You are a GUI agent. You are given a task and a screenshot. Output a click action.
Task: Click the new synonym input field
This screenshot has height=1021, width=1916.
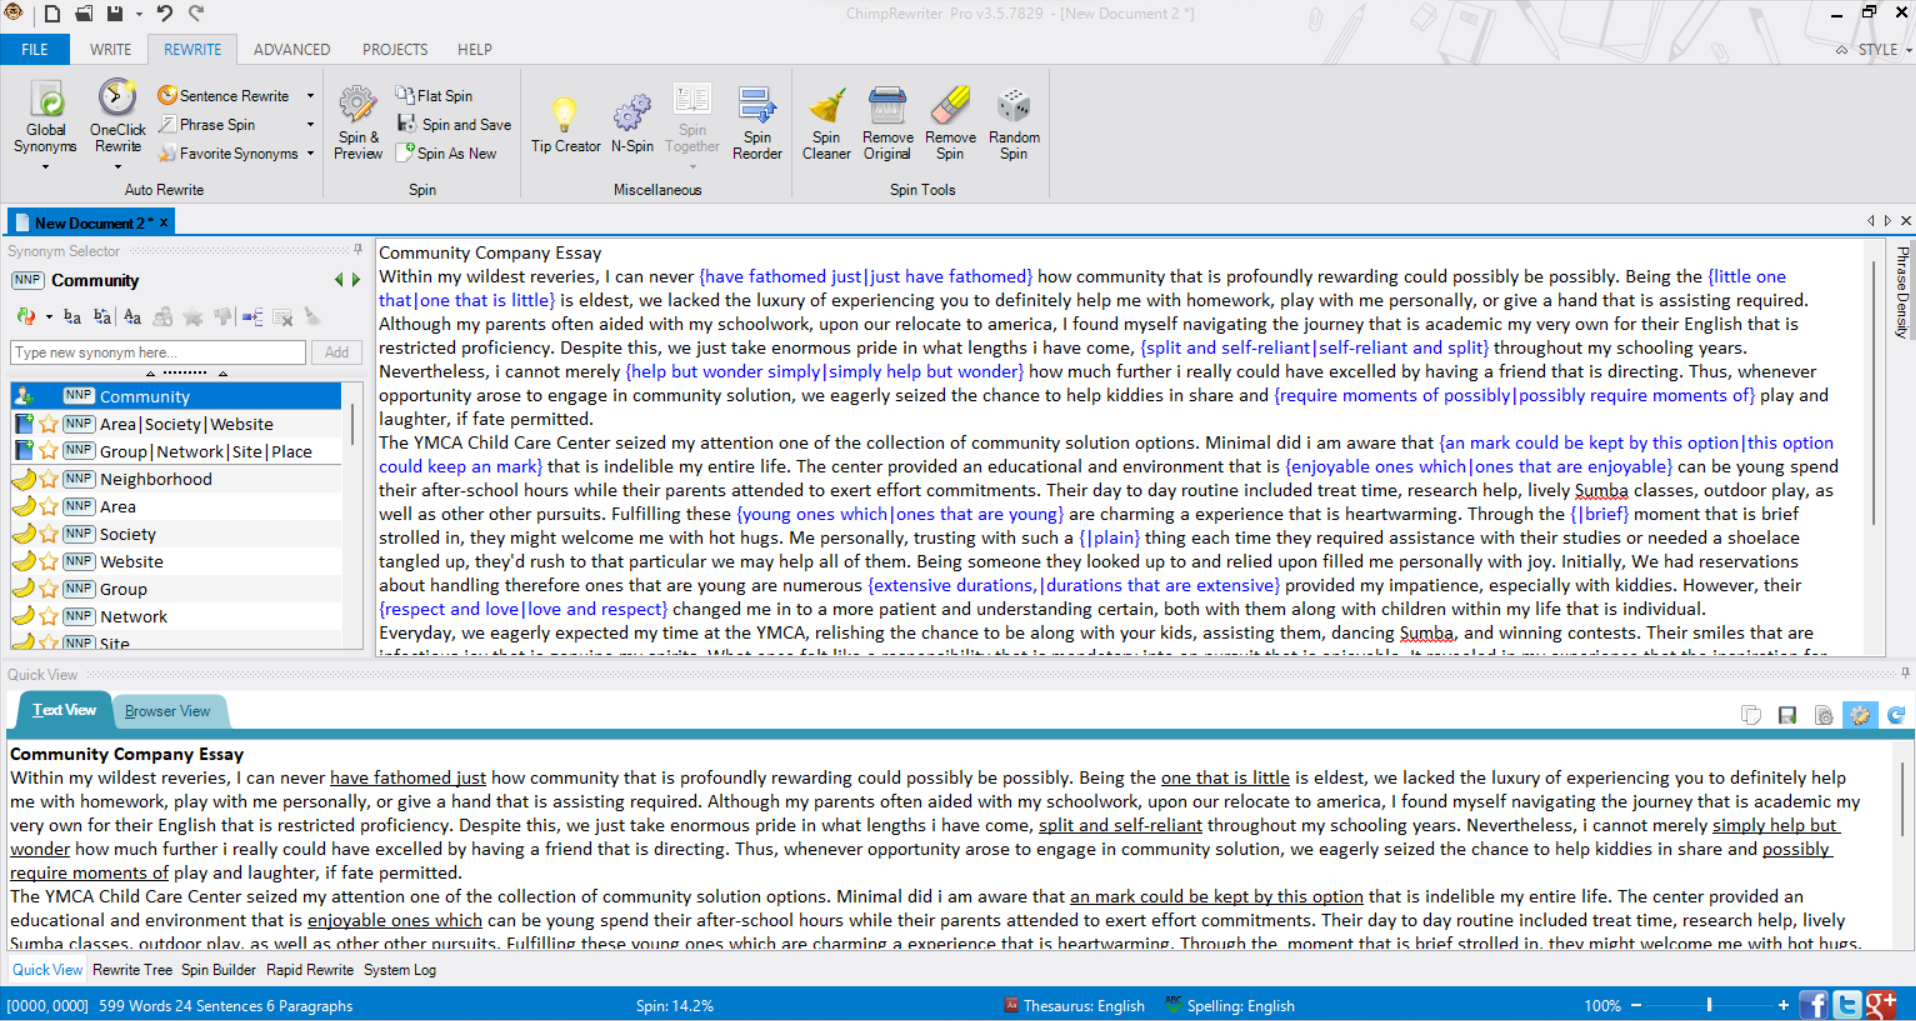pos(155,352)
